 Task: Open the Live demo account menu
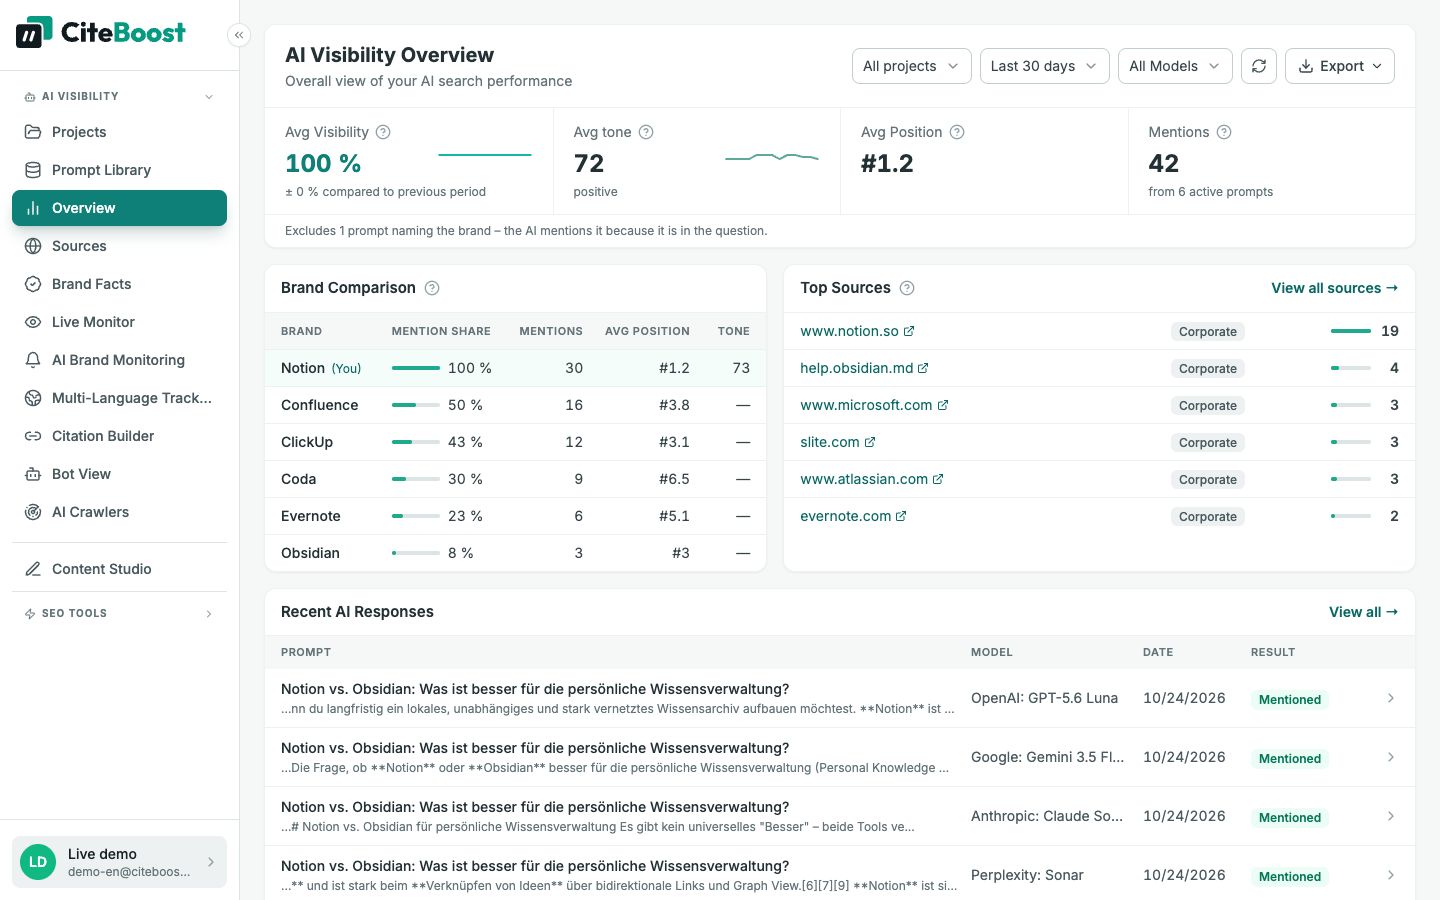point(119,862)
